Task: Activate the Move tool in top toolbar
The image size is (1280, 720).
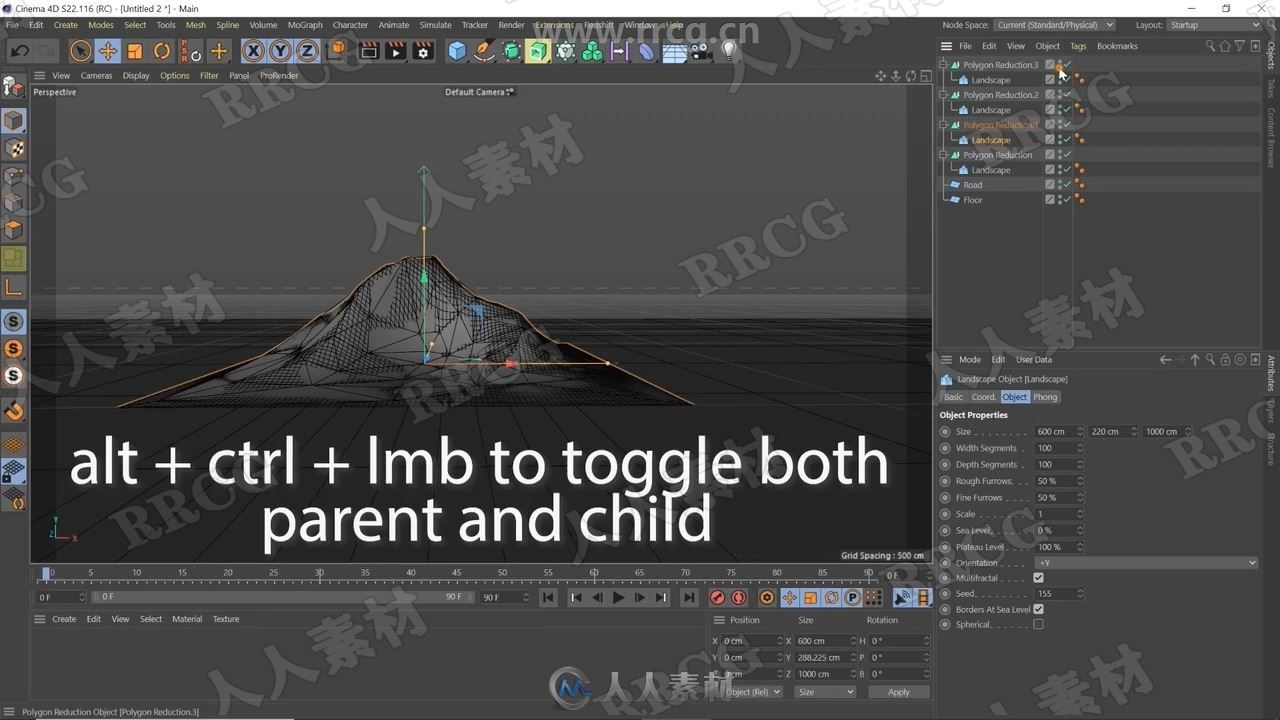Action: tap(108, 51)
